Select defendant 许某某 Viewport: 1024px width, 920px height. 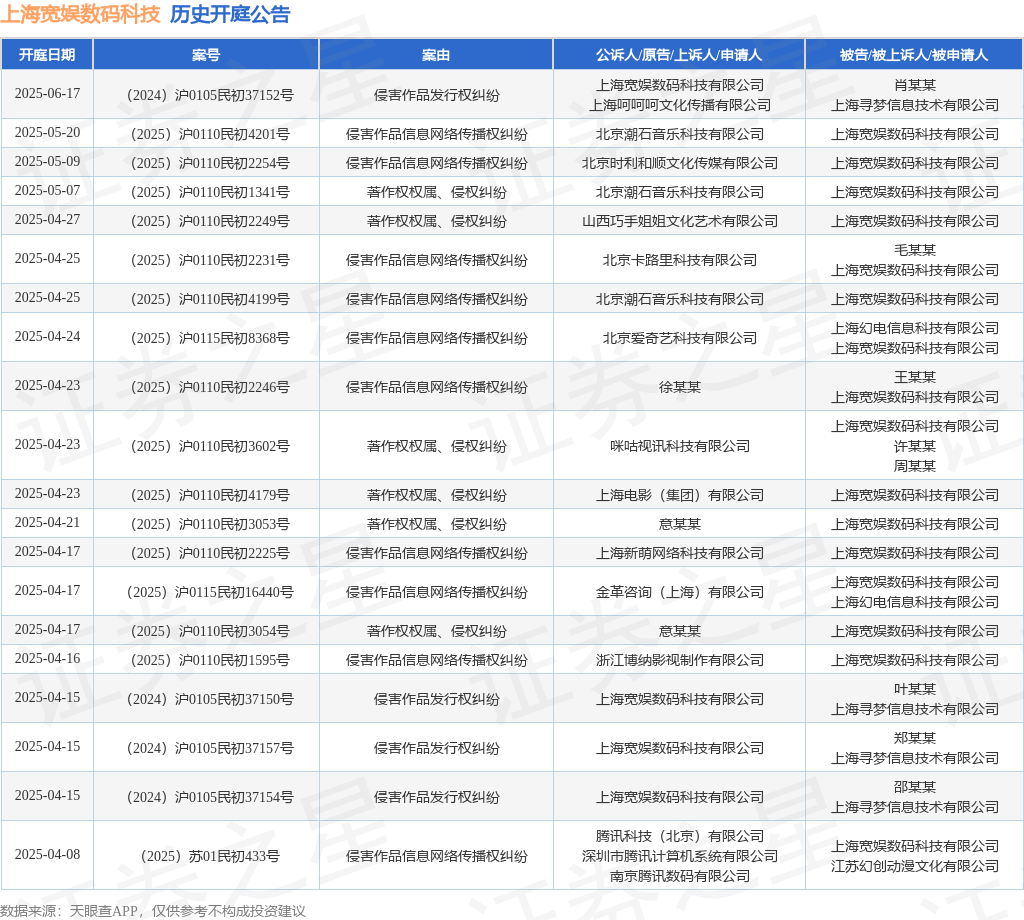click(x=915, y=446)
